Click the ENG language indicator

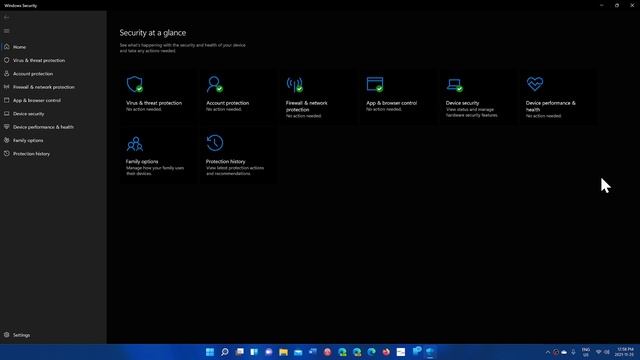[586, 352]
